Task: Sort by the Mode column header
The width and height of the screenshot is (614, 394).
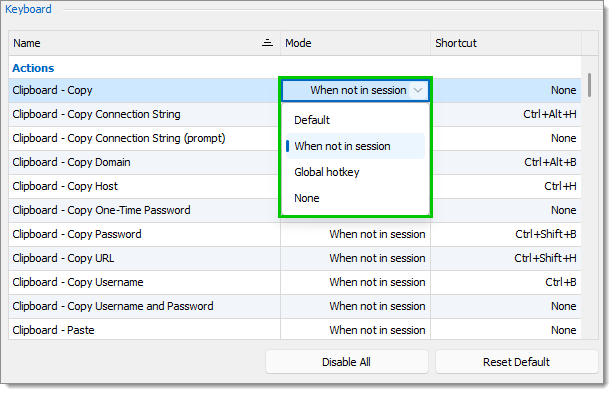Action: pos(355,43)
